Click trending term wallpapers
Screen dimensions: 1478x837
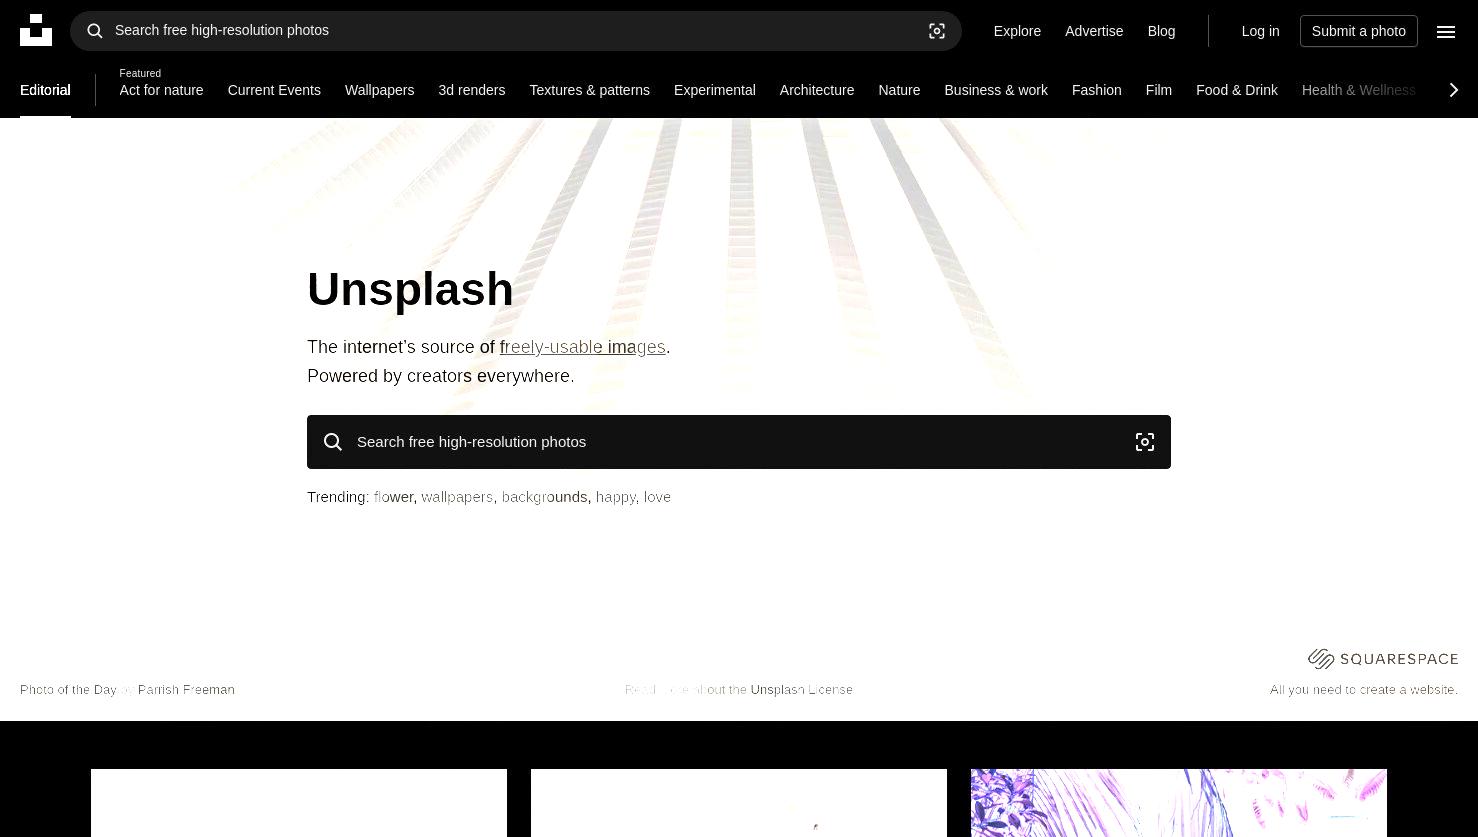click(x=457, y=497)
